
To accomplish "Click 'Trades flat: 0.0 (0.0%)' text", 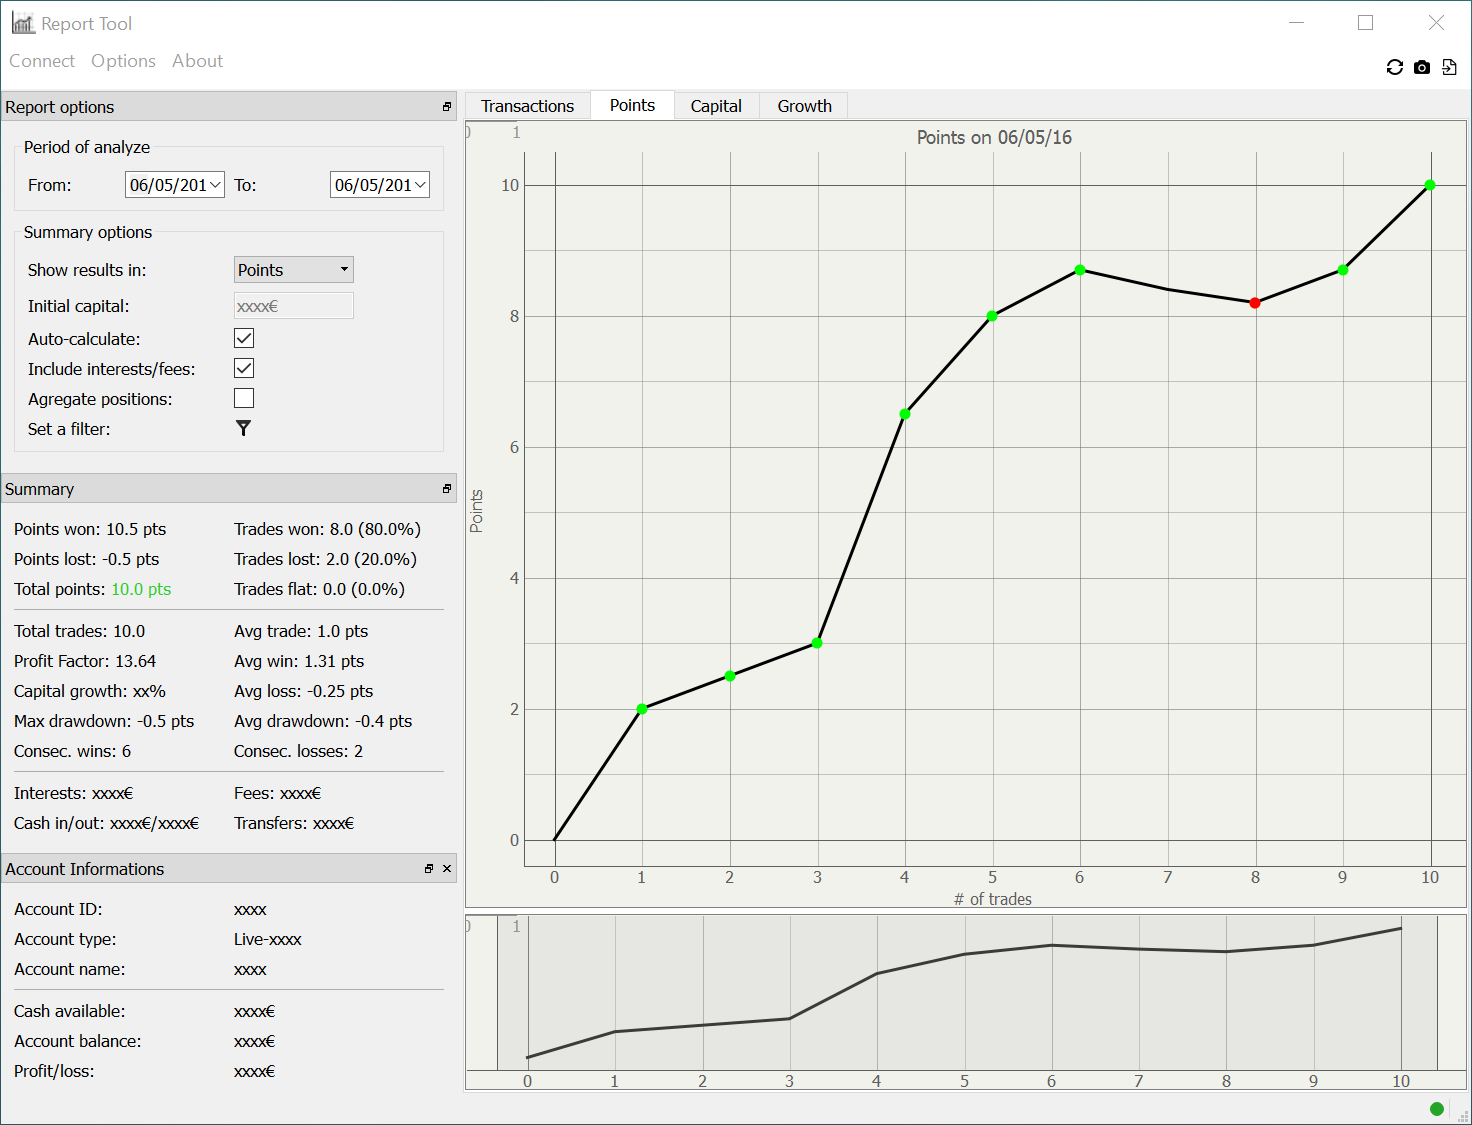I will (319, 589).
